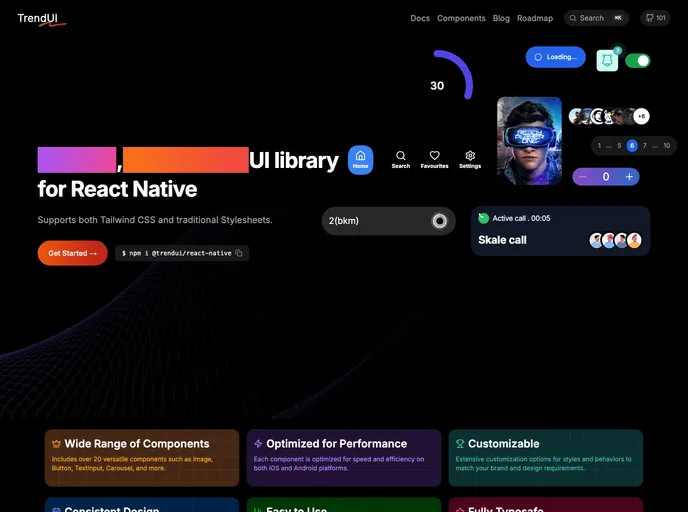
Task: Go to pagination page 1
Action: [599, 146]
